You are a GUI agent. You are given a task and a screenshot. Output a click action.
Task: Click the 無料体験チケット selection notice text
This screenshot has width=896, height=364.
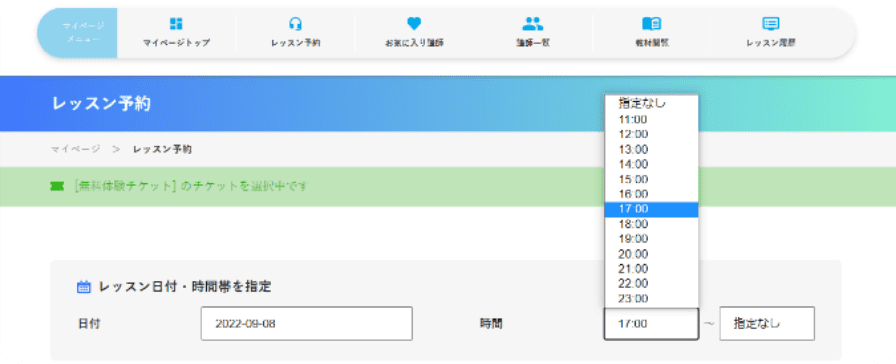coord(191,186)
